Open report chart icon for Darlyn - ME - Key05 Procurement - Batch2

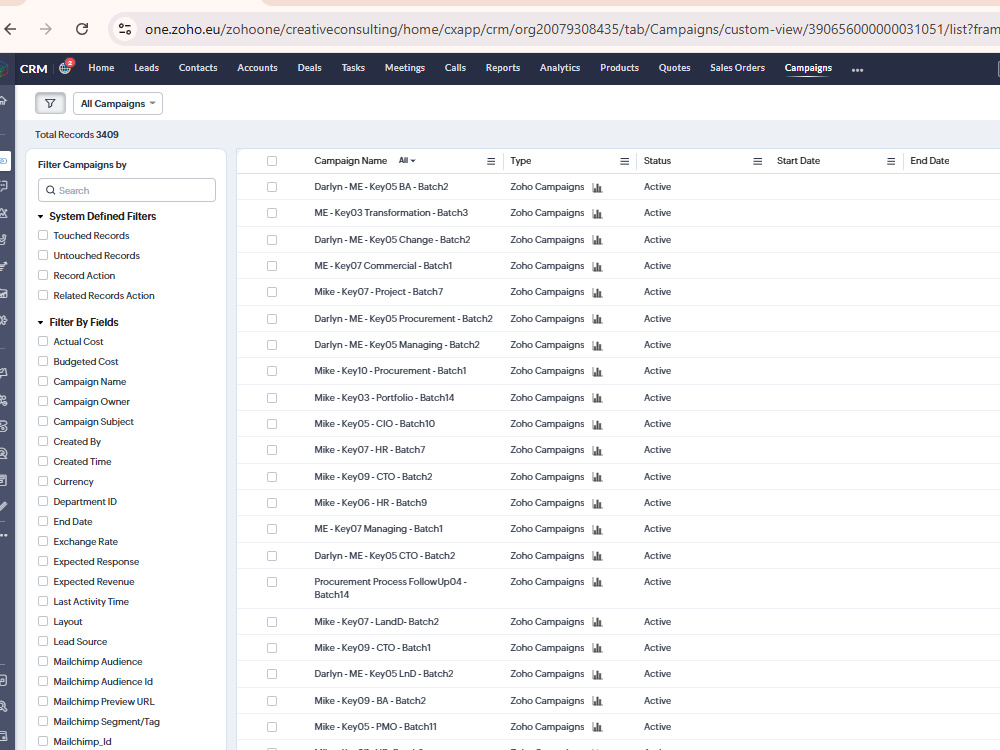point(597,320)
